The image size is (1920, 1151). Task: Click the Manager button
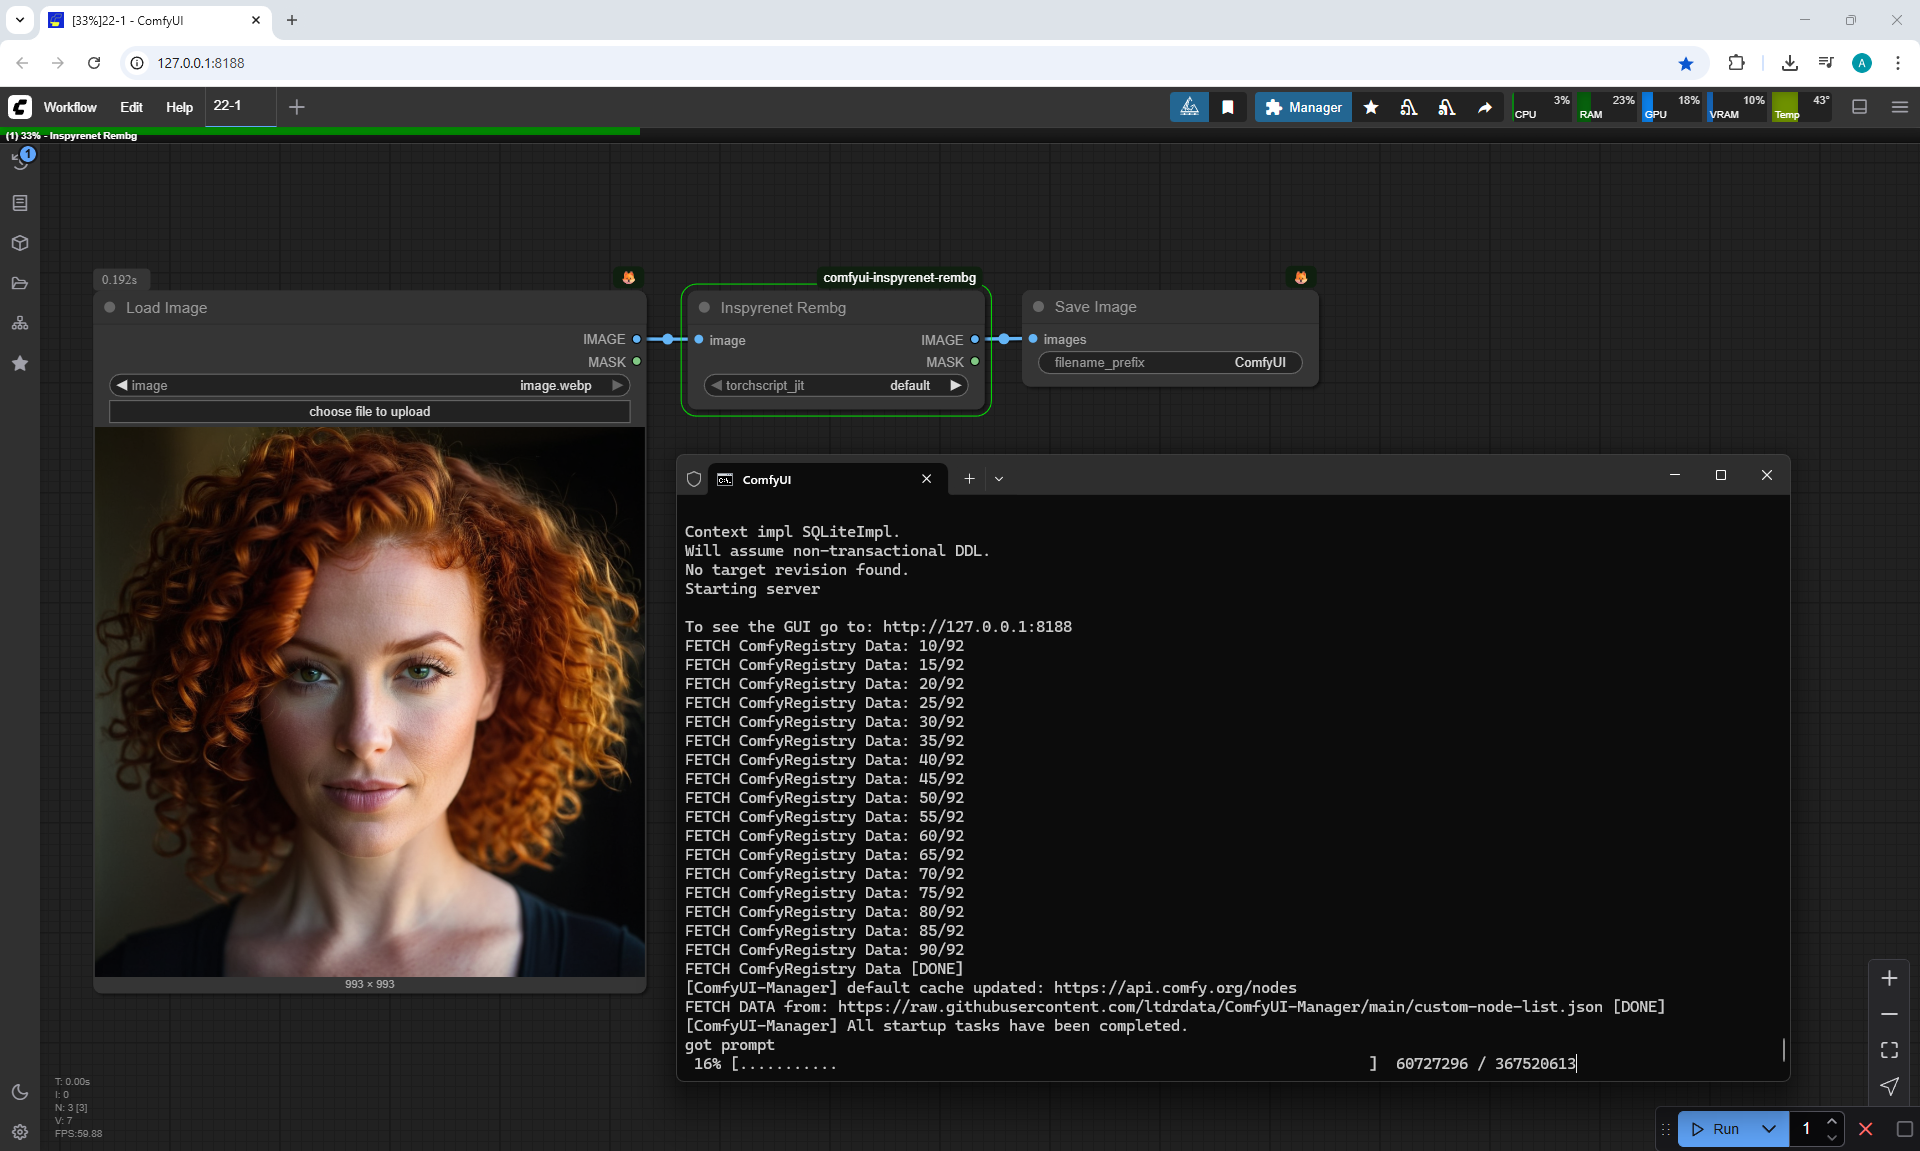tap(1303, 107)
